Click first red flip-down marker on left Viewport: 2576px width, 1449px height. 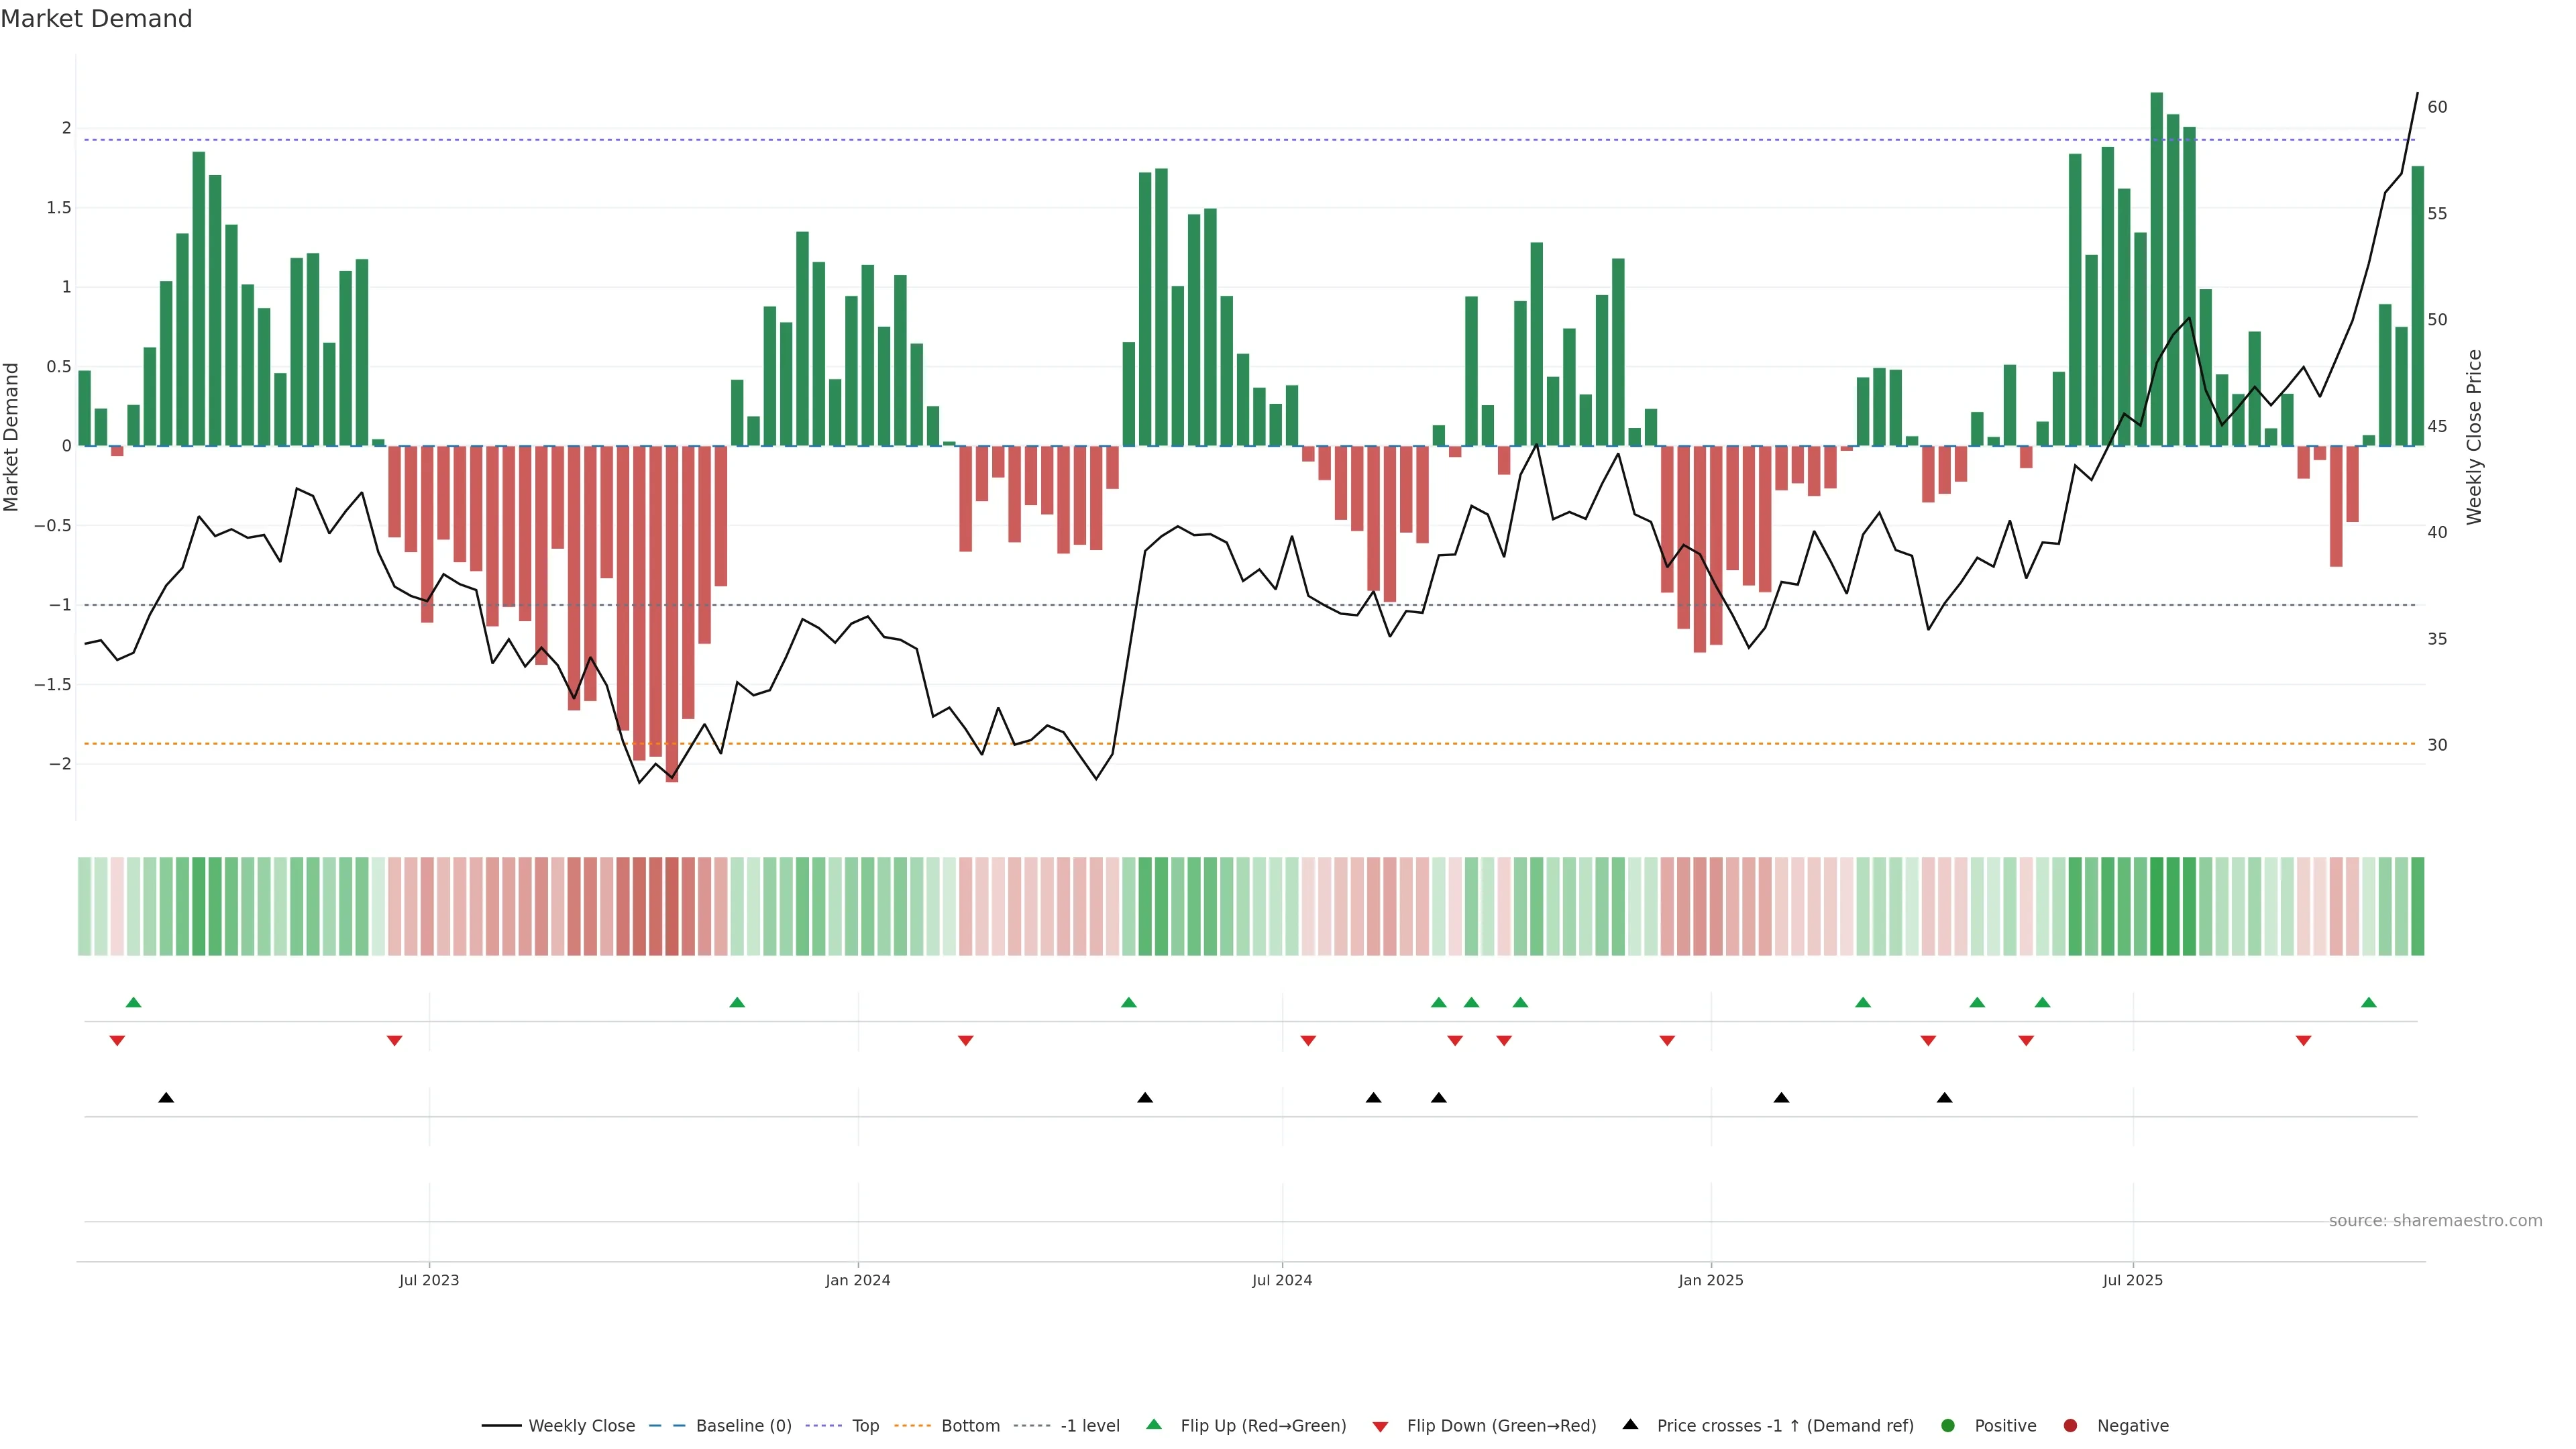tap(117, 1041)
